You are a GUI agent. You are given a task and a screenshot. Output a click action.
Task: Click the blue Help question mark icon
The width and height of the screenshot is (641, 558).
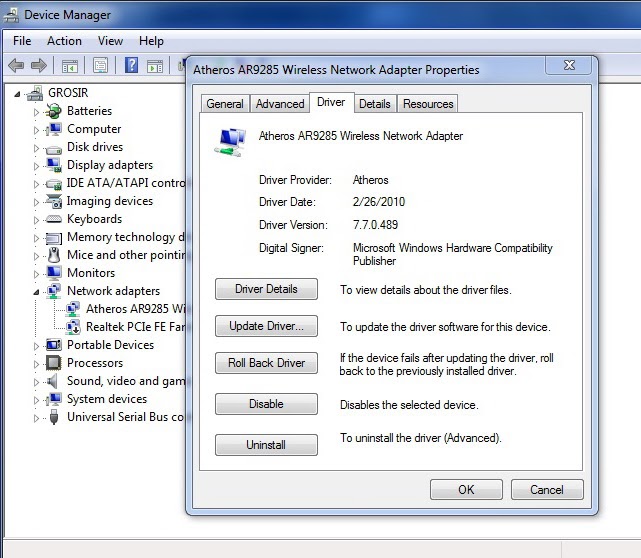pyautogui.click(x=131, y=65)
